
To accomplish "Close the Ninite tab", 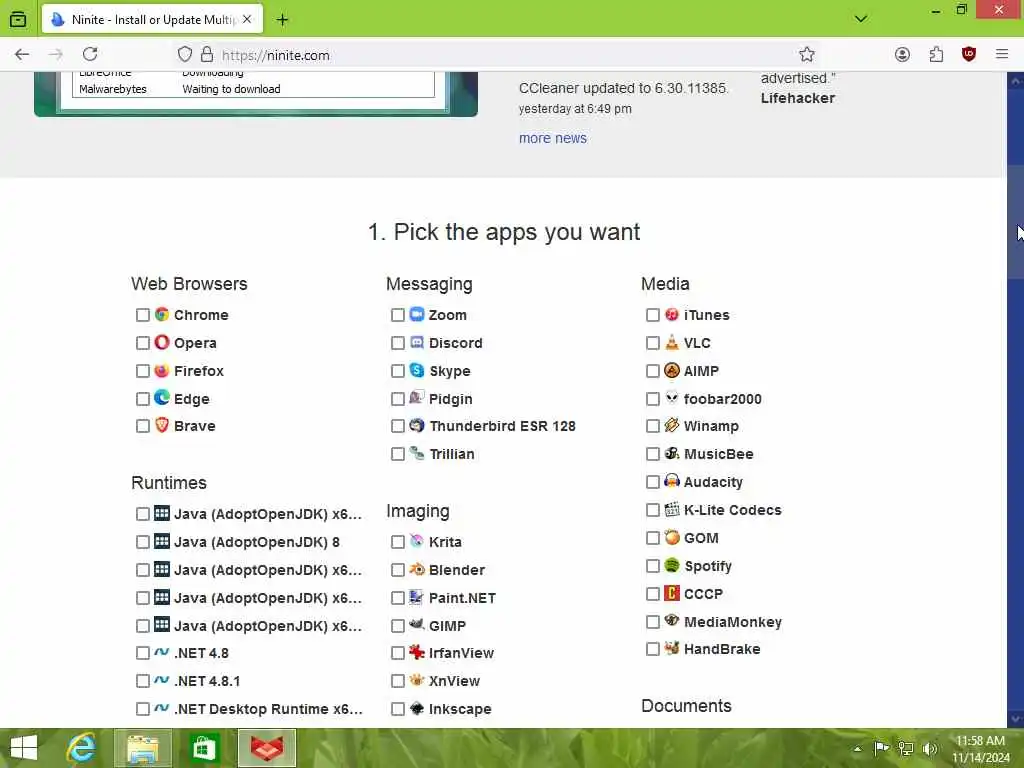I will click(247, 19).
